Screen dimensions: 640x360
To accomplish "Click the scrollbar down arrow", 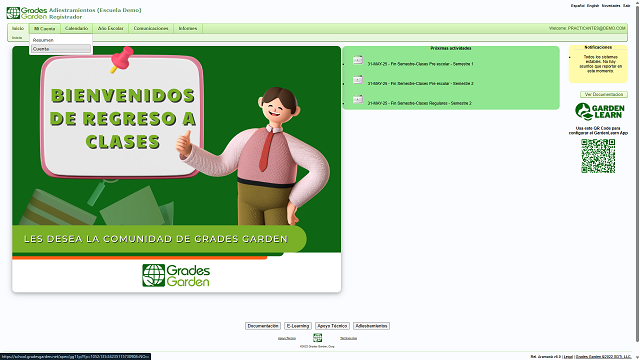I will coord(637,357).
